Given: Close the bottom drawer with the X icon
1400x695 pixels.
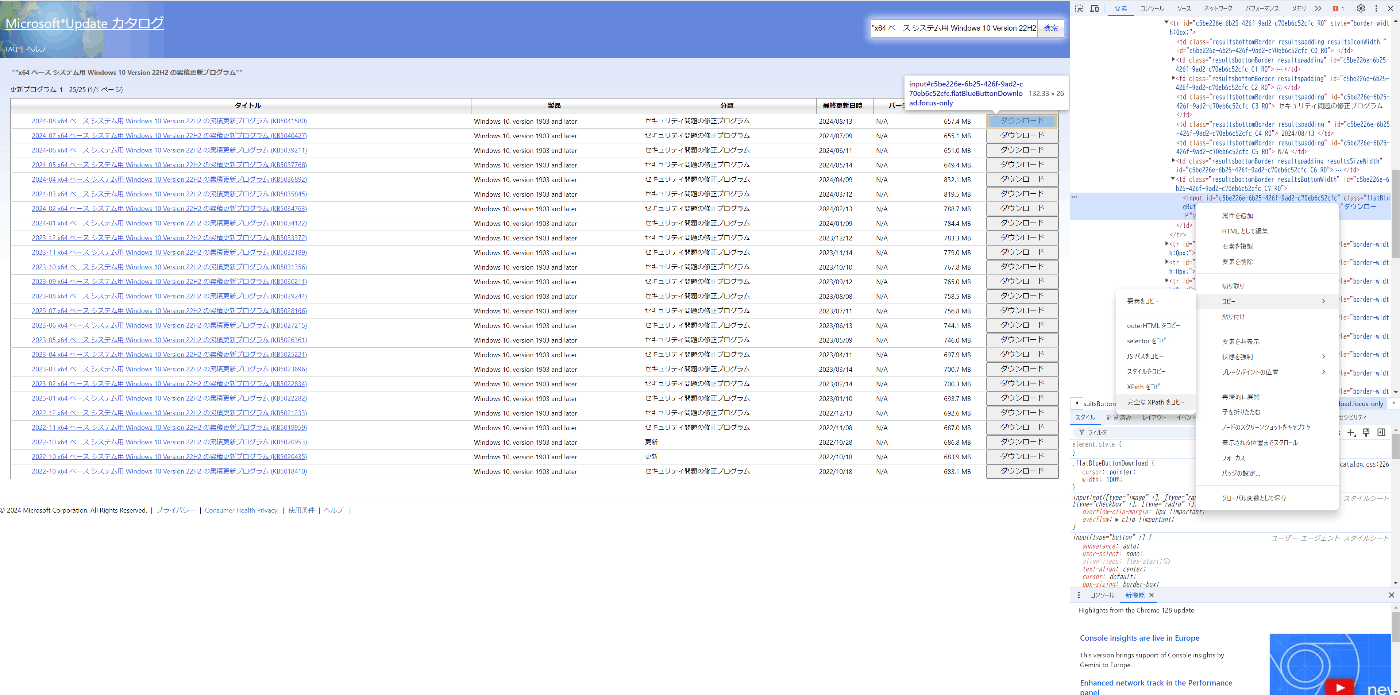Looking at the screenshot, I should point(1391,595).
